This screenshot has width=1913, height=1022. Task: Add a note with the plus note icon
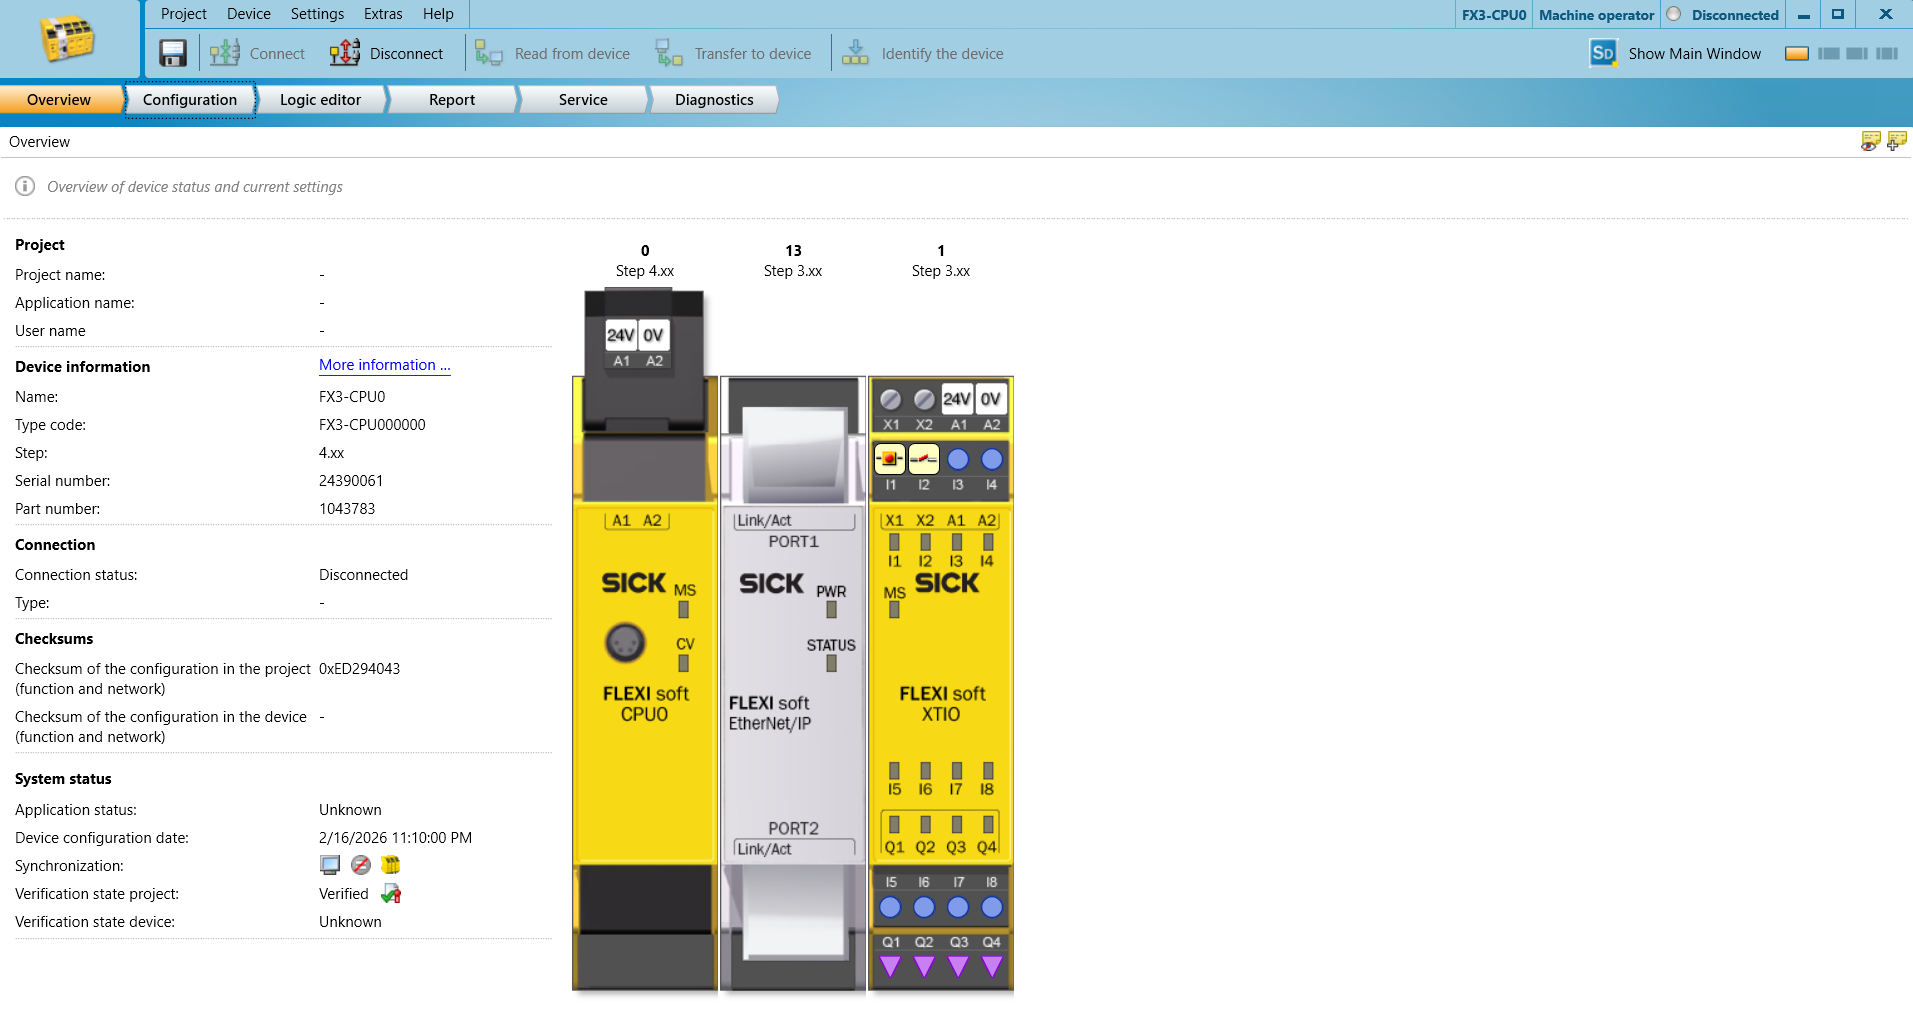pyautogui.click(x=1896, y=142)
